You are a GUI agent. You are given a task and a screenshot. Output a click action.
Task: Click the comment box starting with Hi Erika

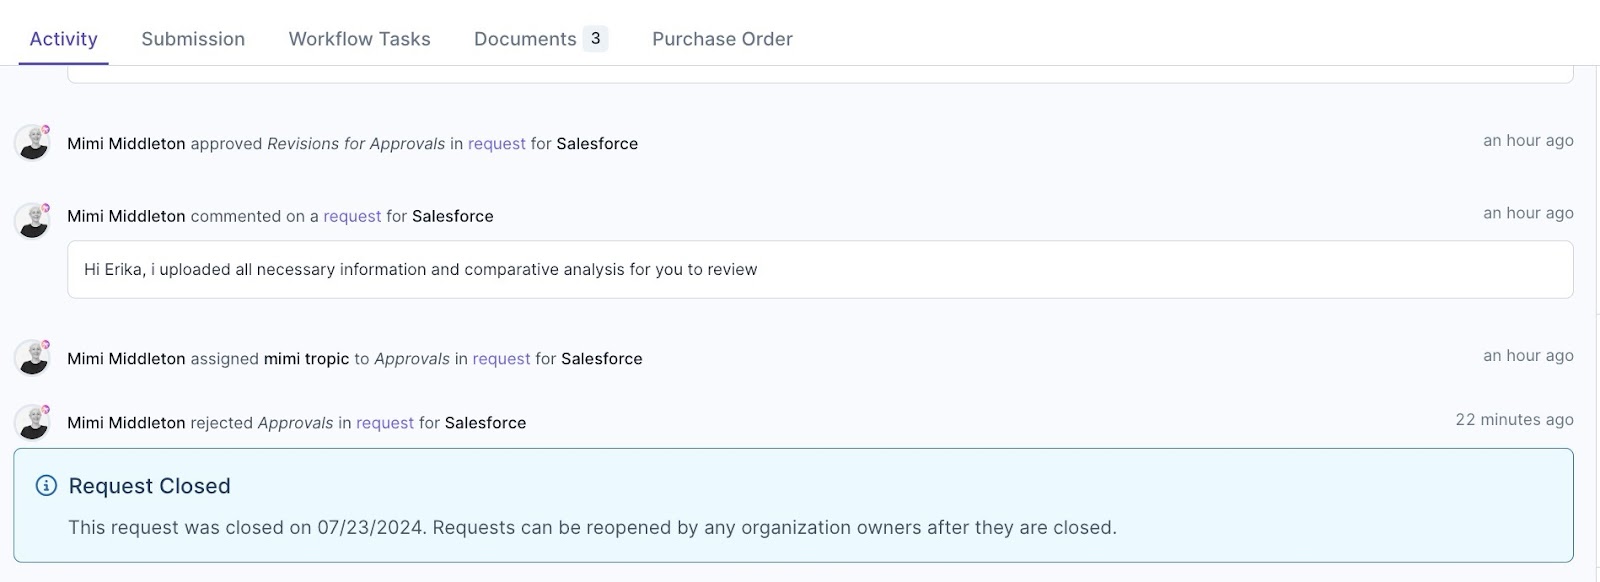point(820,269)
